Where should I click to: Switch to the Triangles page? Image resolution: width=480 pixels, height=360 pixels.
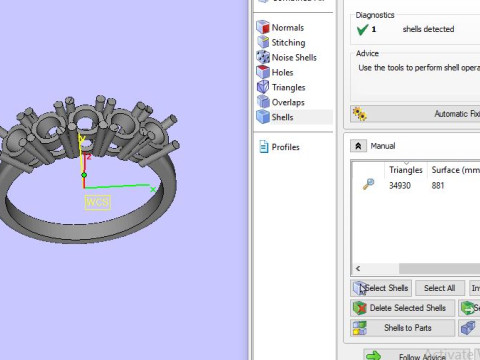288,87
